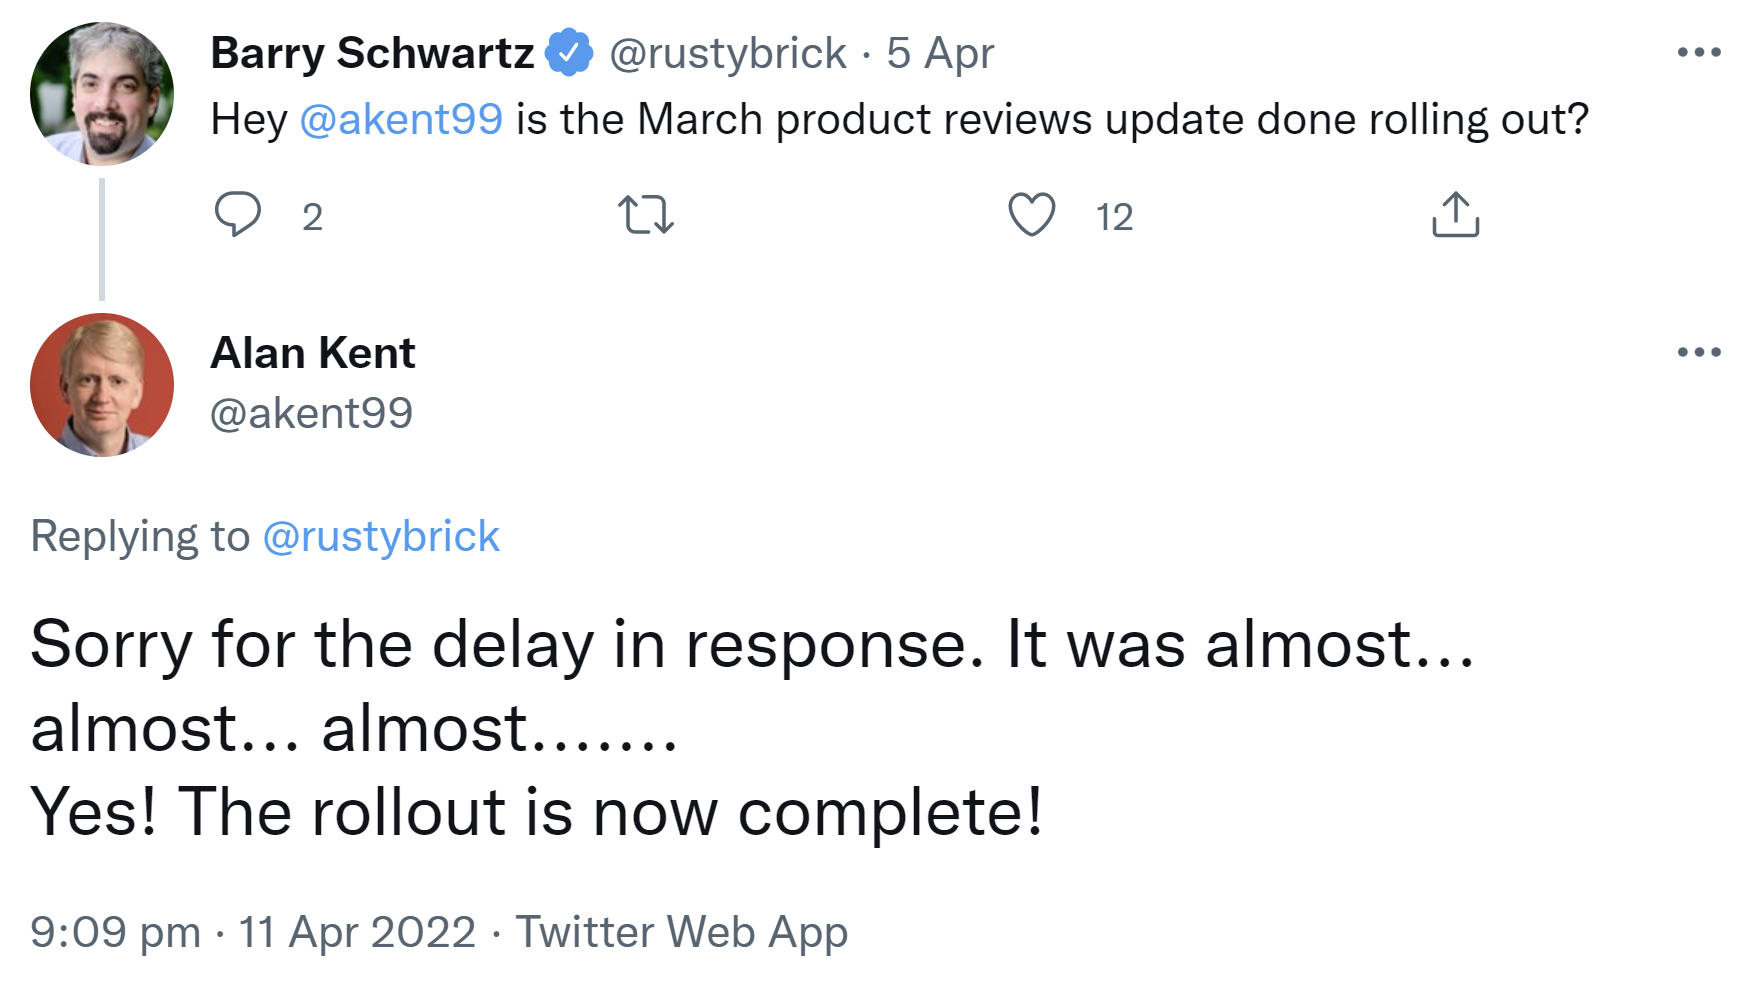Open the Replying to @rustybrick link
The width and height of the screenshot is (1748, 992).
click(x=381, y=536)
